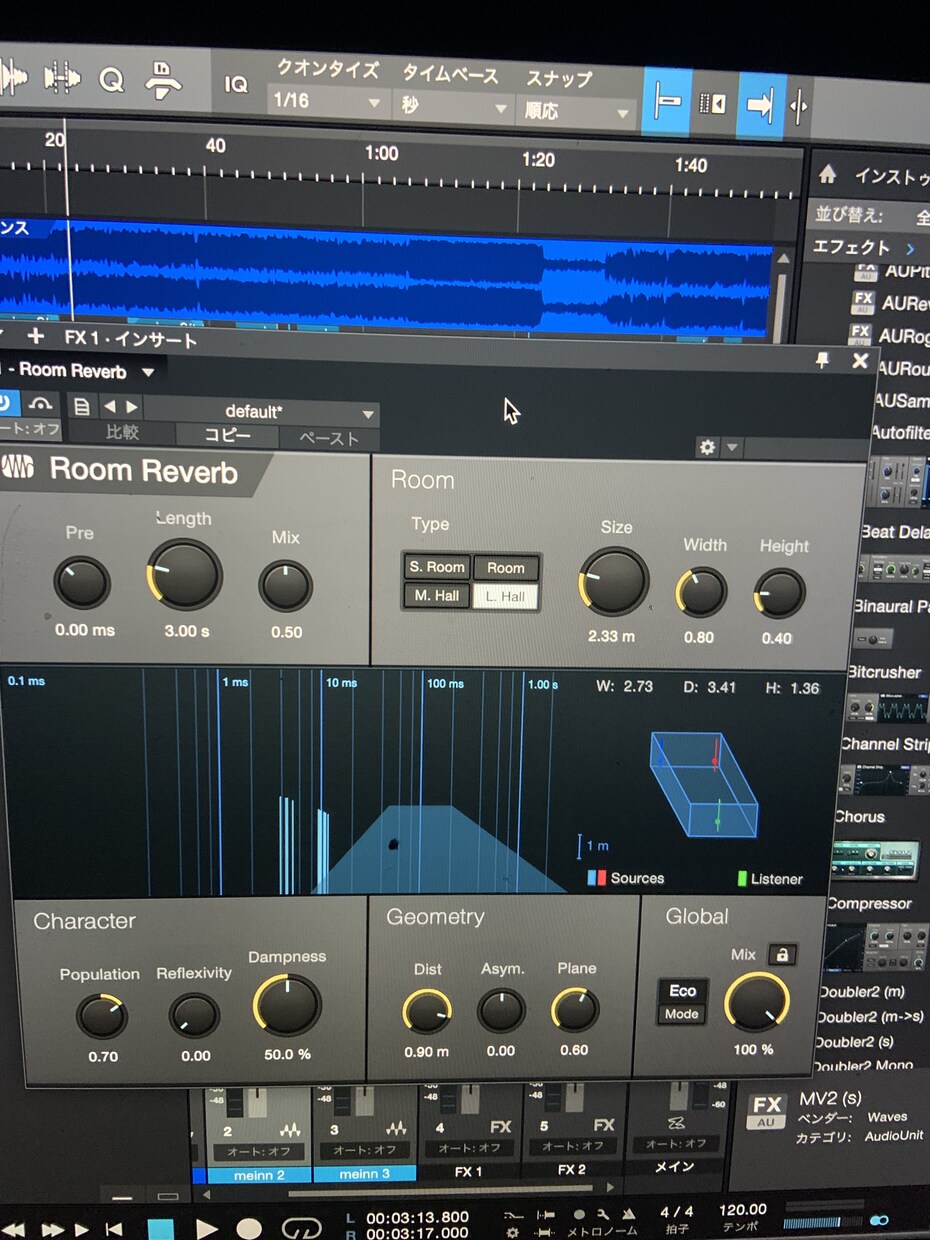The width and height of the screenshot is (930, 1240).
Task: Click the home icon in browser panel
Action: pyautogui.click(x=827, y=175)
